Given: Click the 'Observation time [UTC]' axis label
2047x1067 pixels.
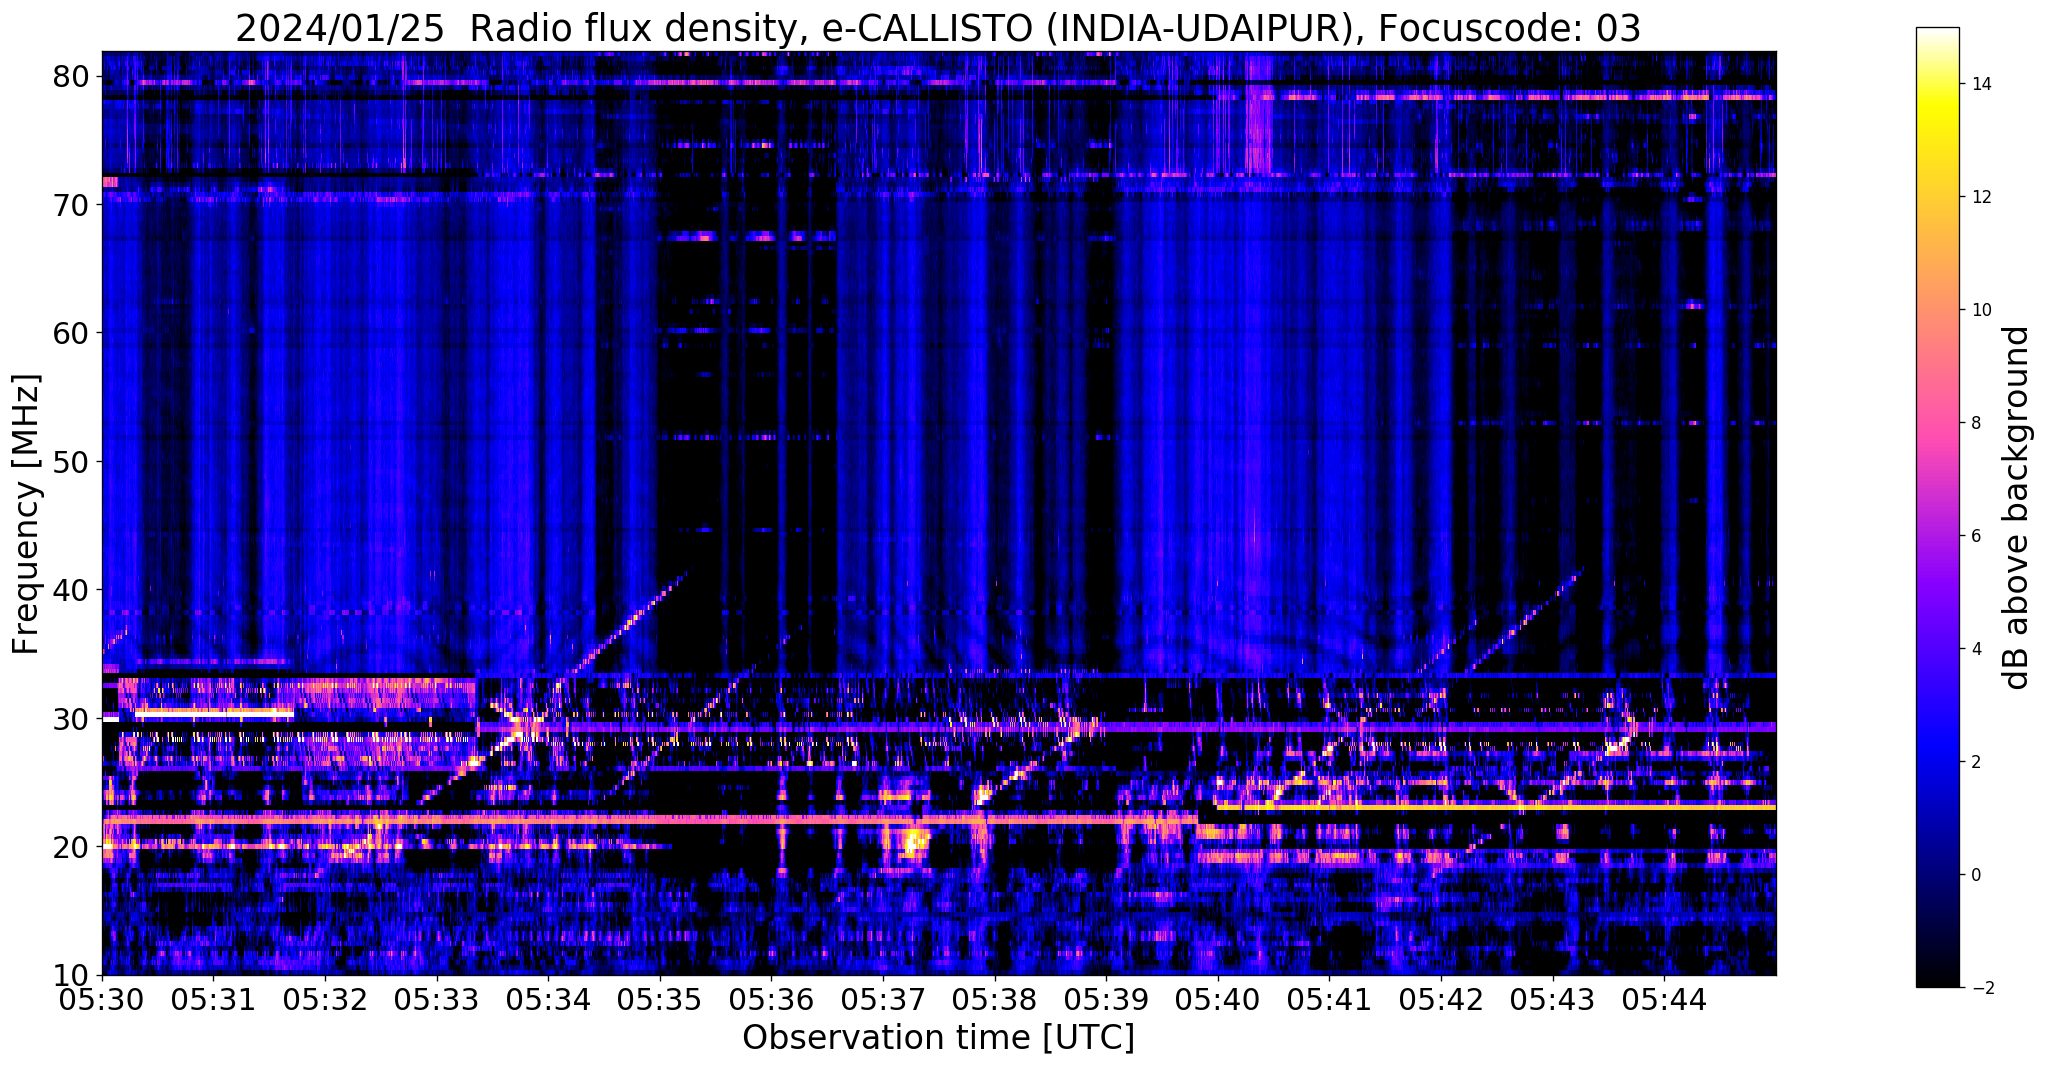Looking at the screenshot, I should pyautogui.click(x=938, y=1037).
